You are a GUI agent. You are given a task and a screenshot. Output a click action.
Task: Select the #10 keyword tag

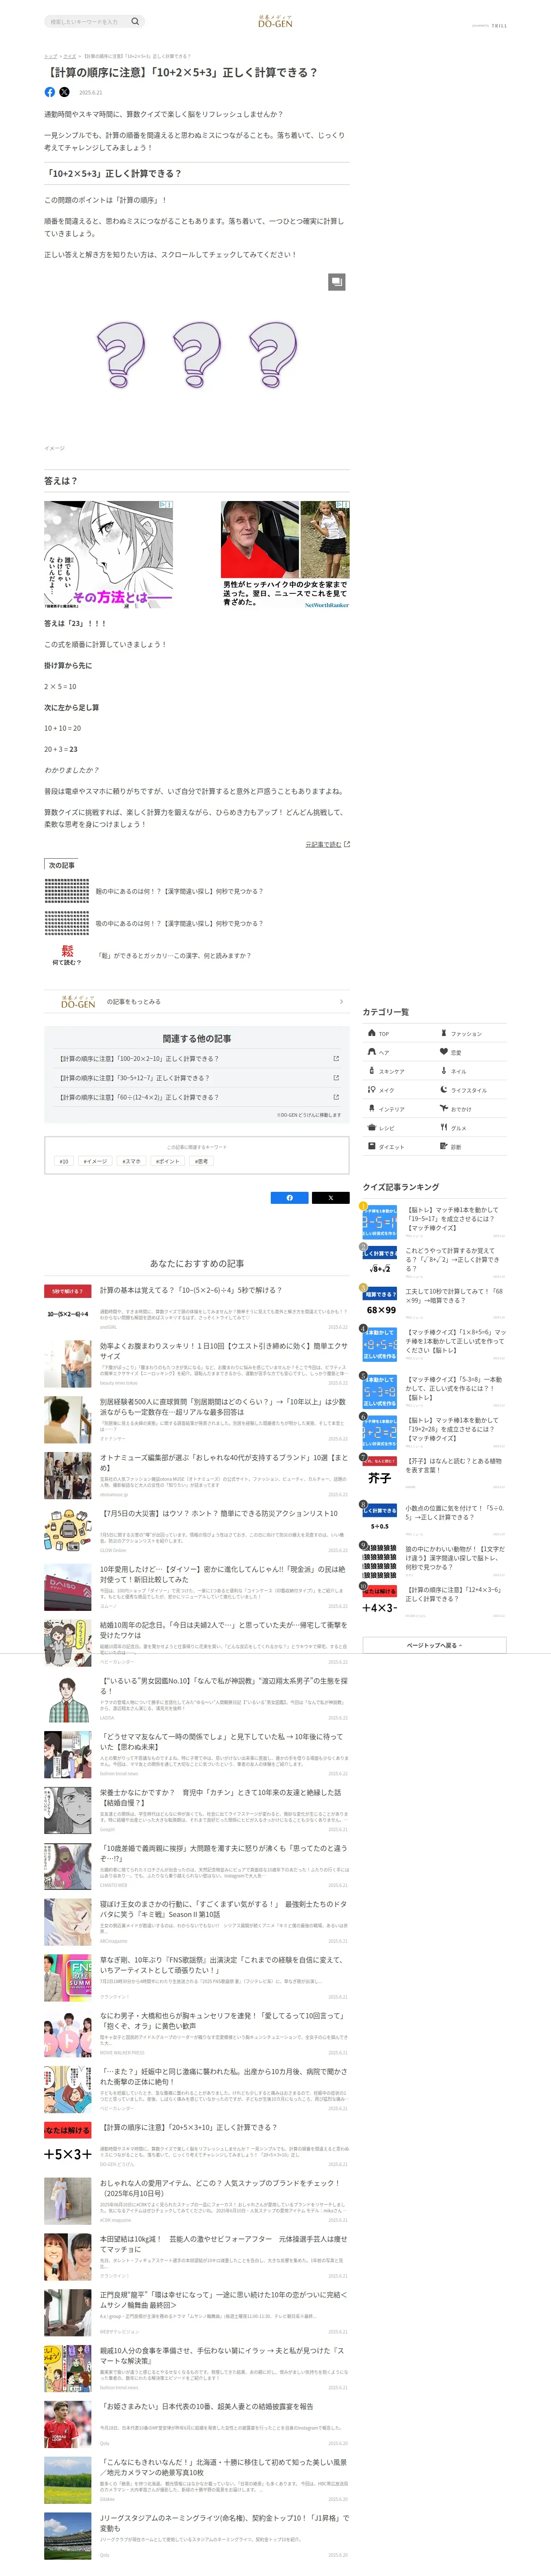[x=64, y=1161]
